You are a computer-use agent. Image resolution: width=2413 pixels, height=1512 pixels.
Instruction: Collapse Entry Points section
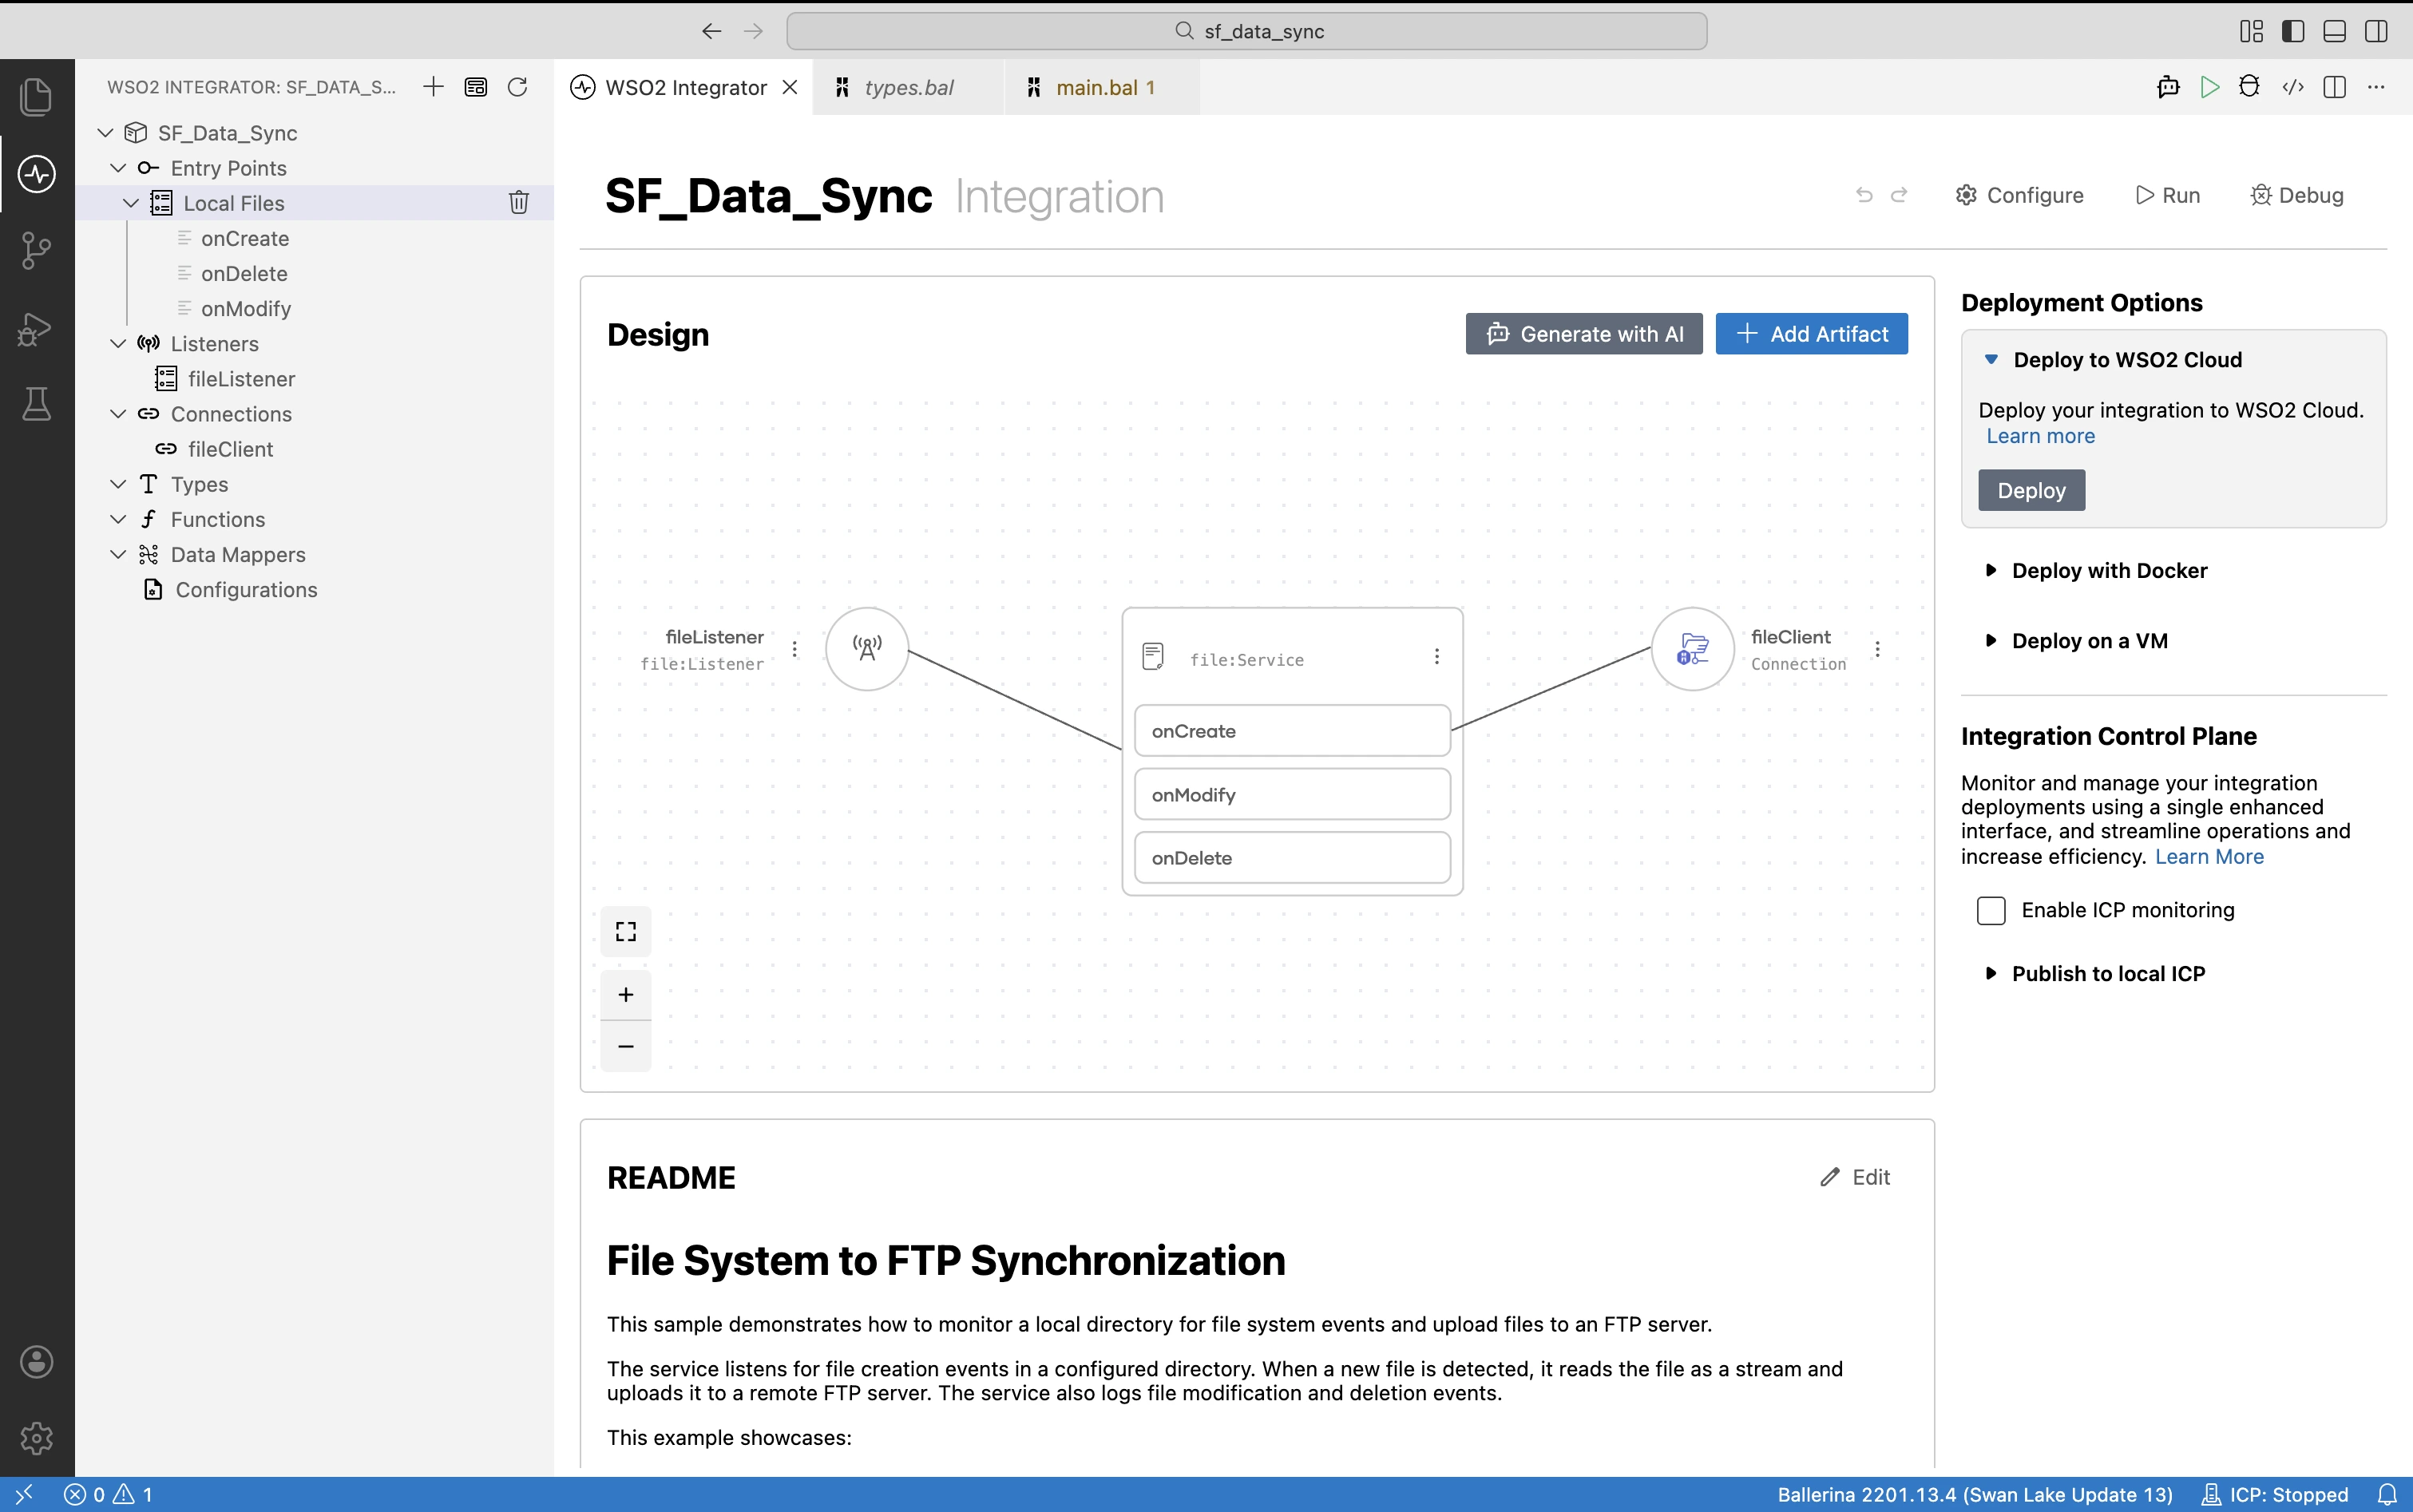118,168
